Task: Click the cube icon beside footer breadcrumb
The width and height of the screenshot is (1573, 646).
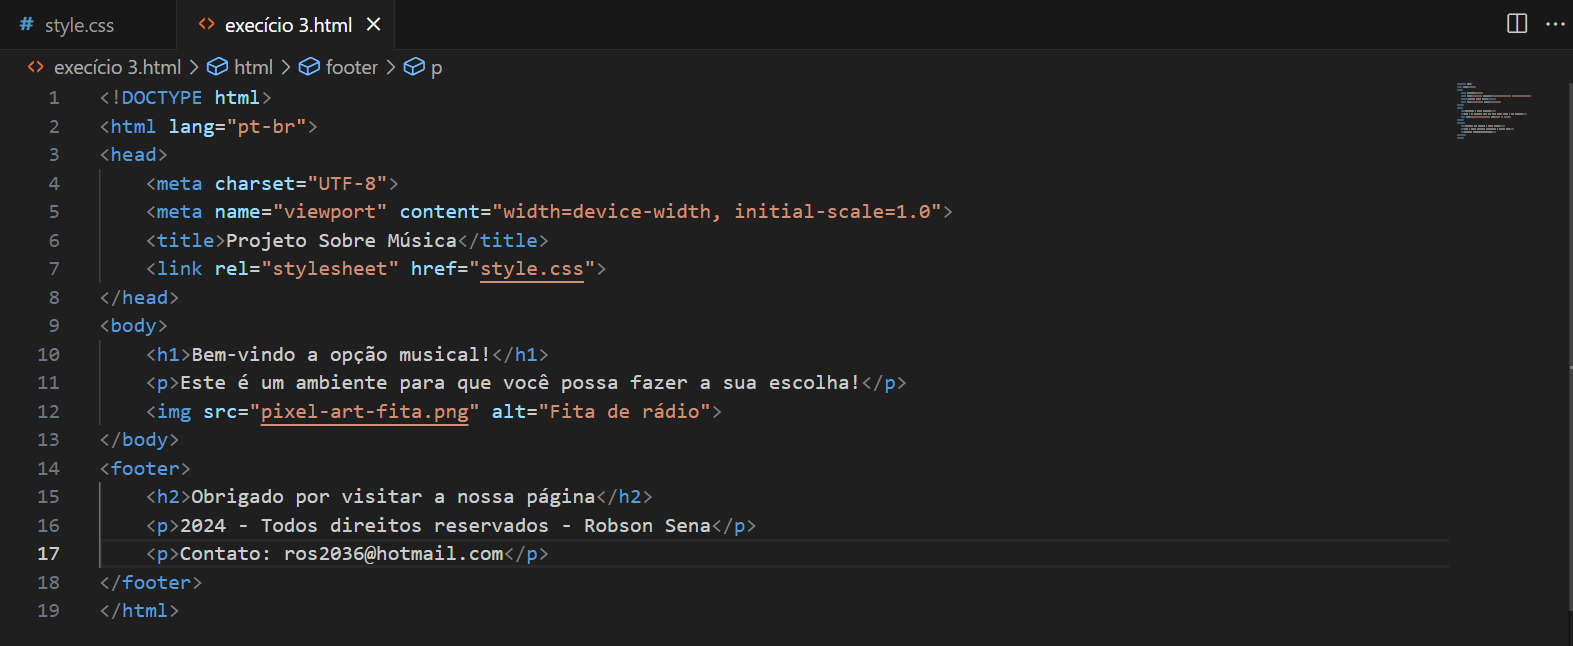Action: [x=310, y=67]
